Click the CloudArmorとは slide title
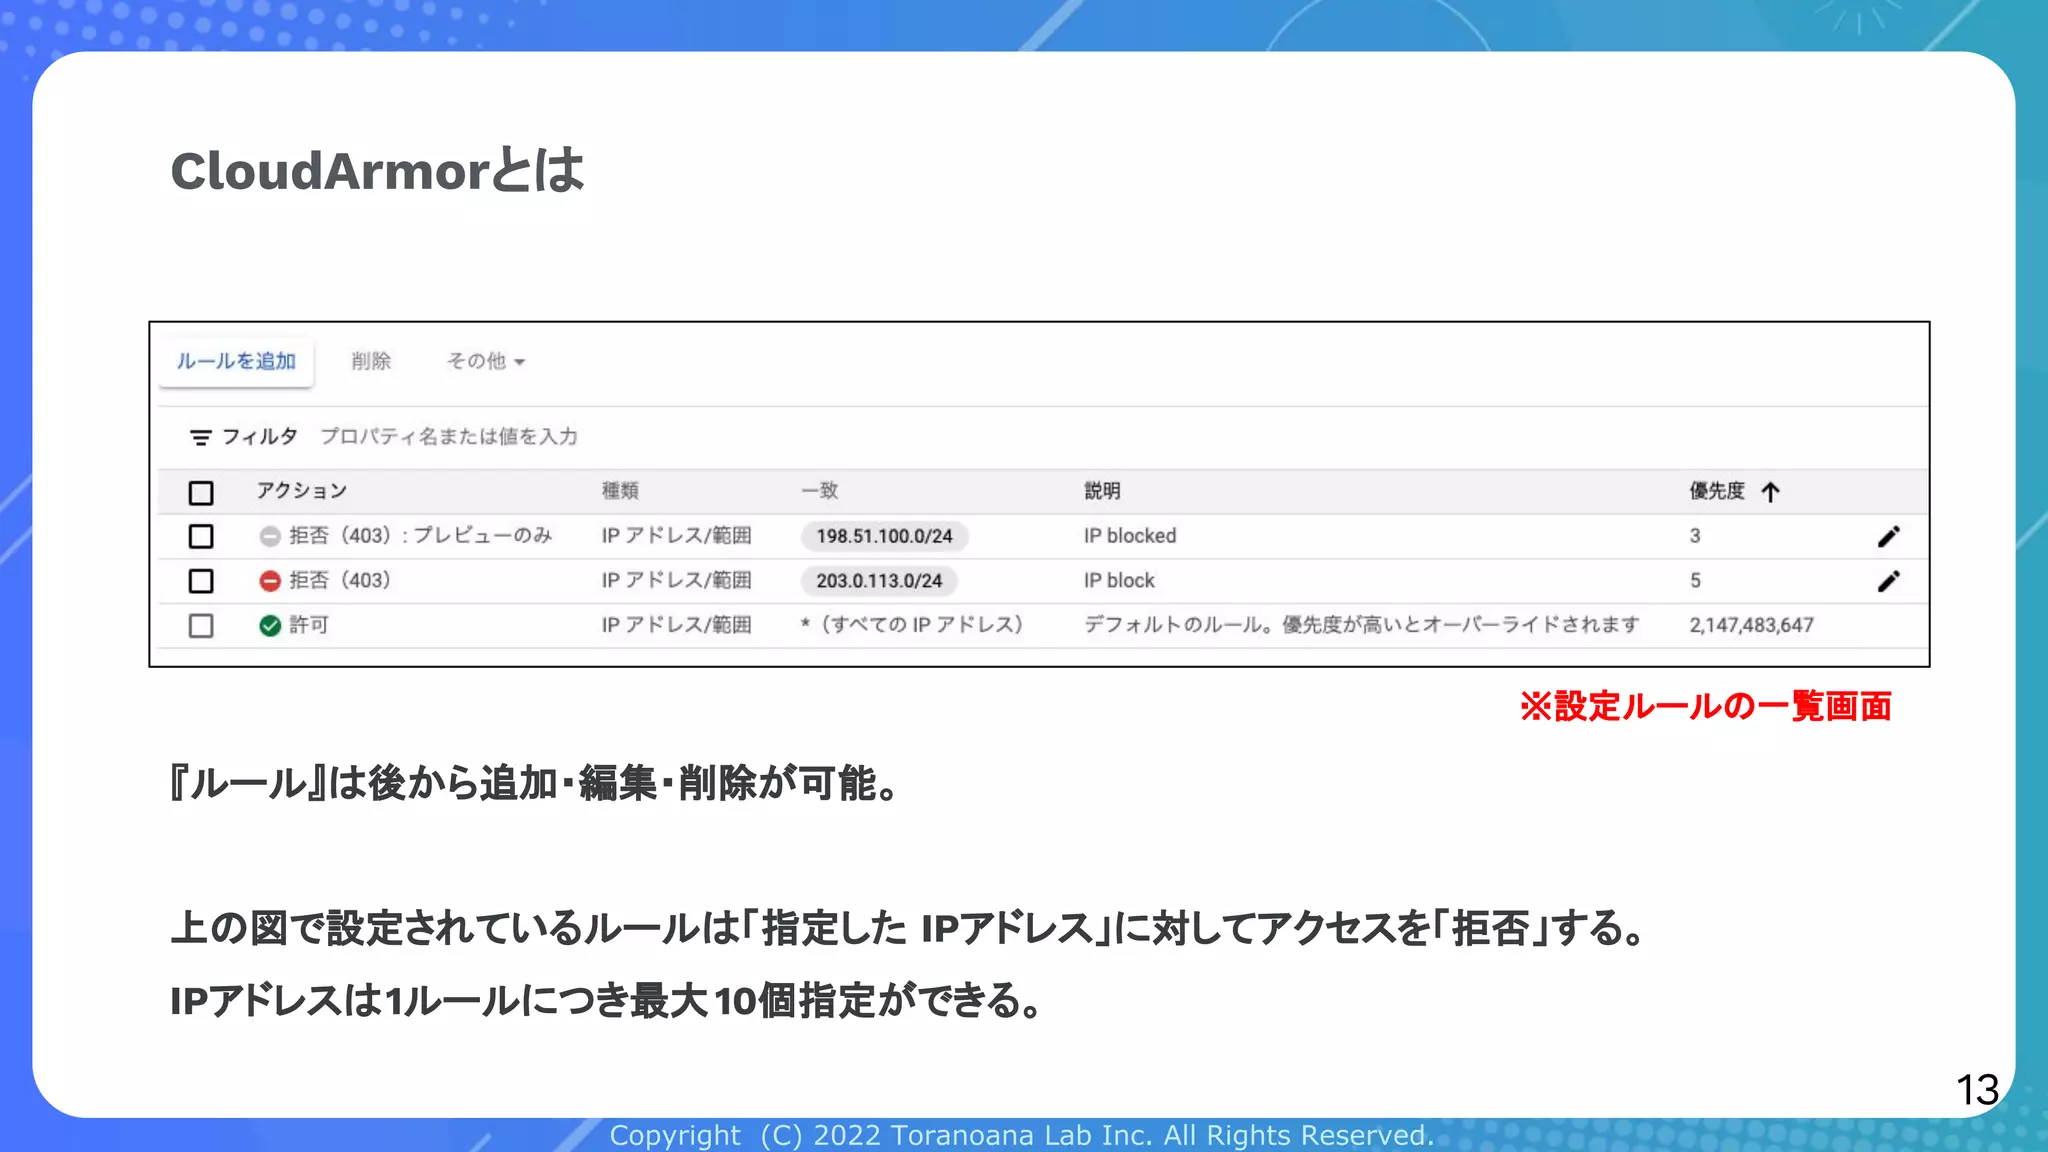The height and width of the screenshot is (1152, 2048). click(377, 171)
